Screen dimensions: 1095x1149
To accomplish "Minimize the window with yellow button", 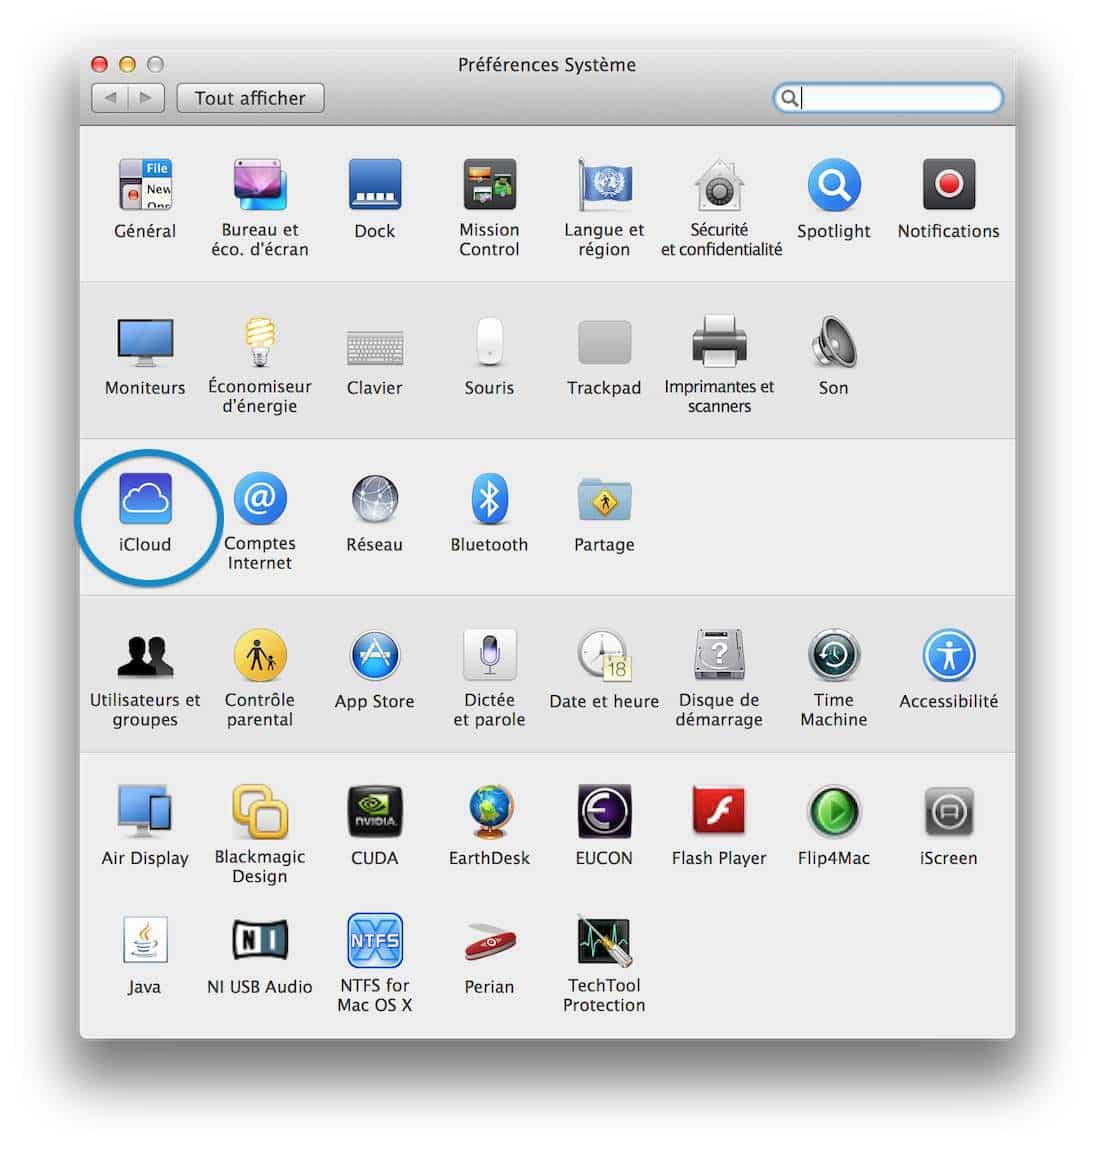I will tap(127, 64).
